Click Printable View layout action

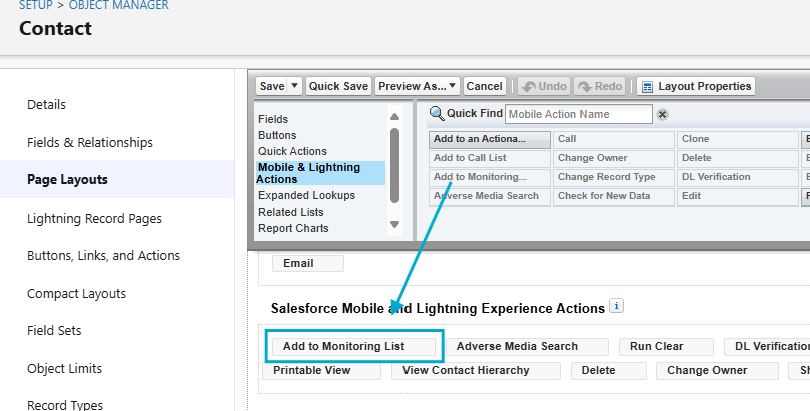pyautogui.click(x=321, y=371)
